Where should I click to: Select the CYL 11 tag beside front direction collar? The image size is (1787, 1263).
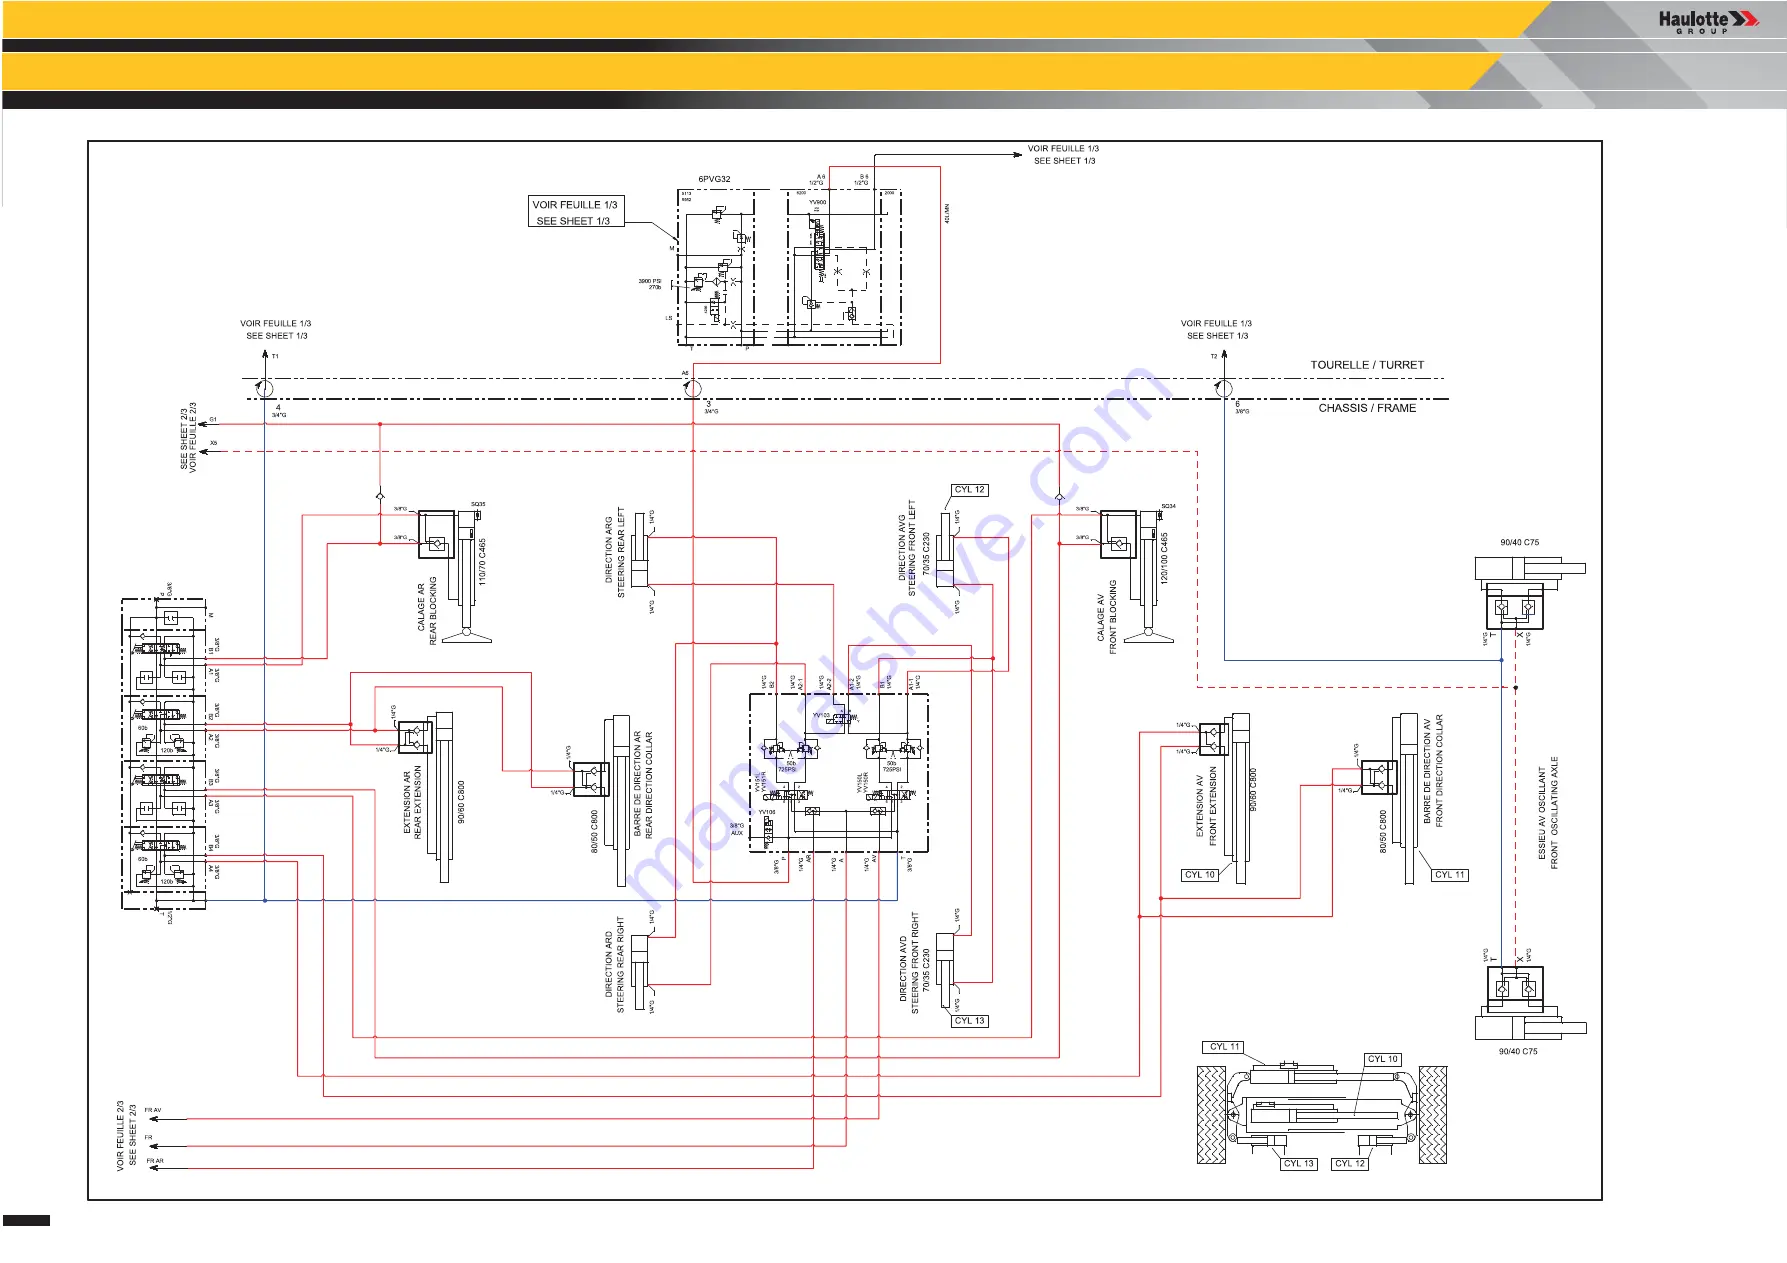1450,875
